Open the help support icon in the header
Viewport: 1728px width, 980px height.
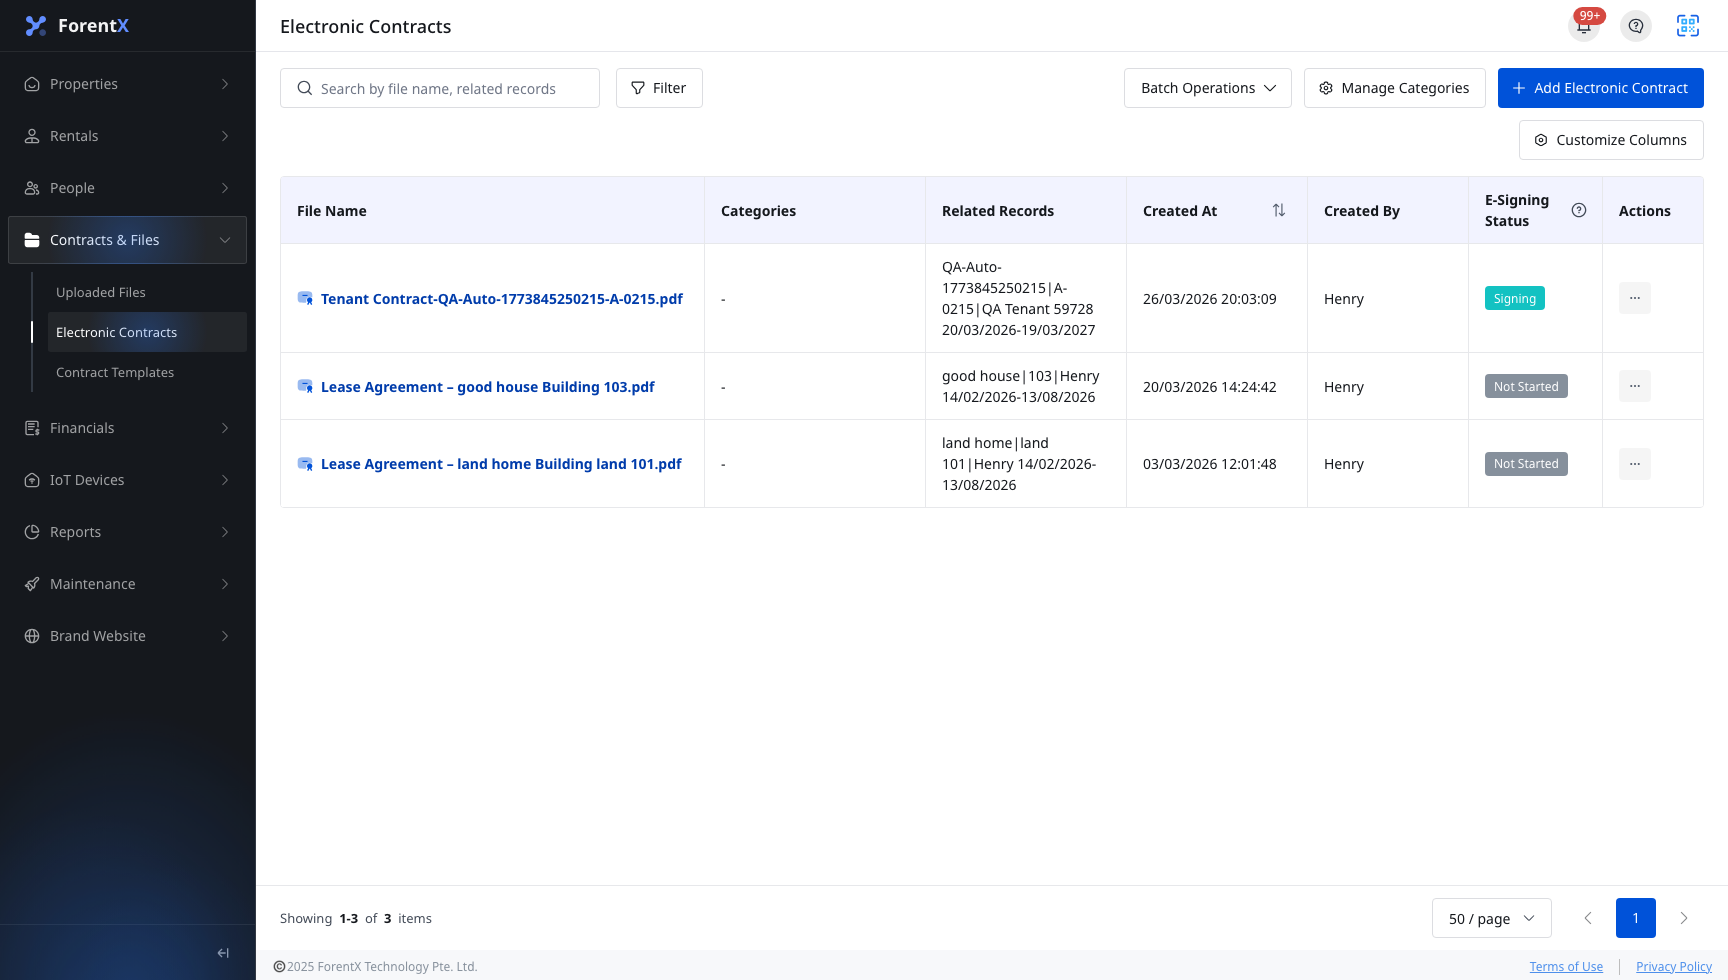click(1636, 26)
